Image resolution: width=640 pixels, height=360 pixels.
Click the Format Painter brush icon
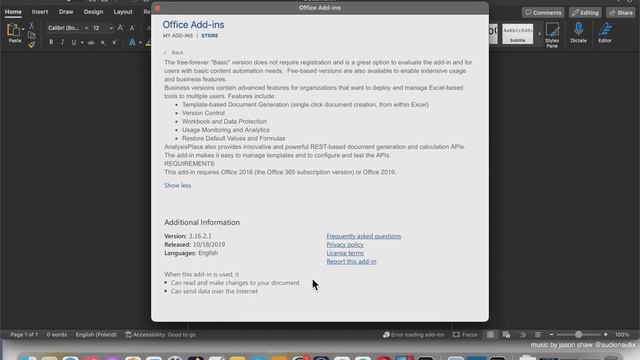point(31,44)
